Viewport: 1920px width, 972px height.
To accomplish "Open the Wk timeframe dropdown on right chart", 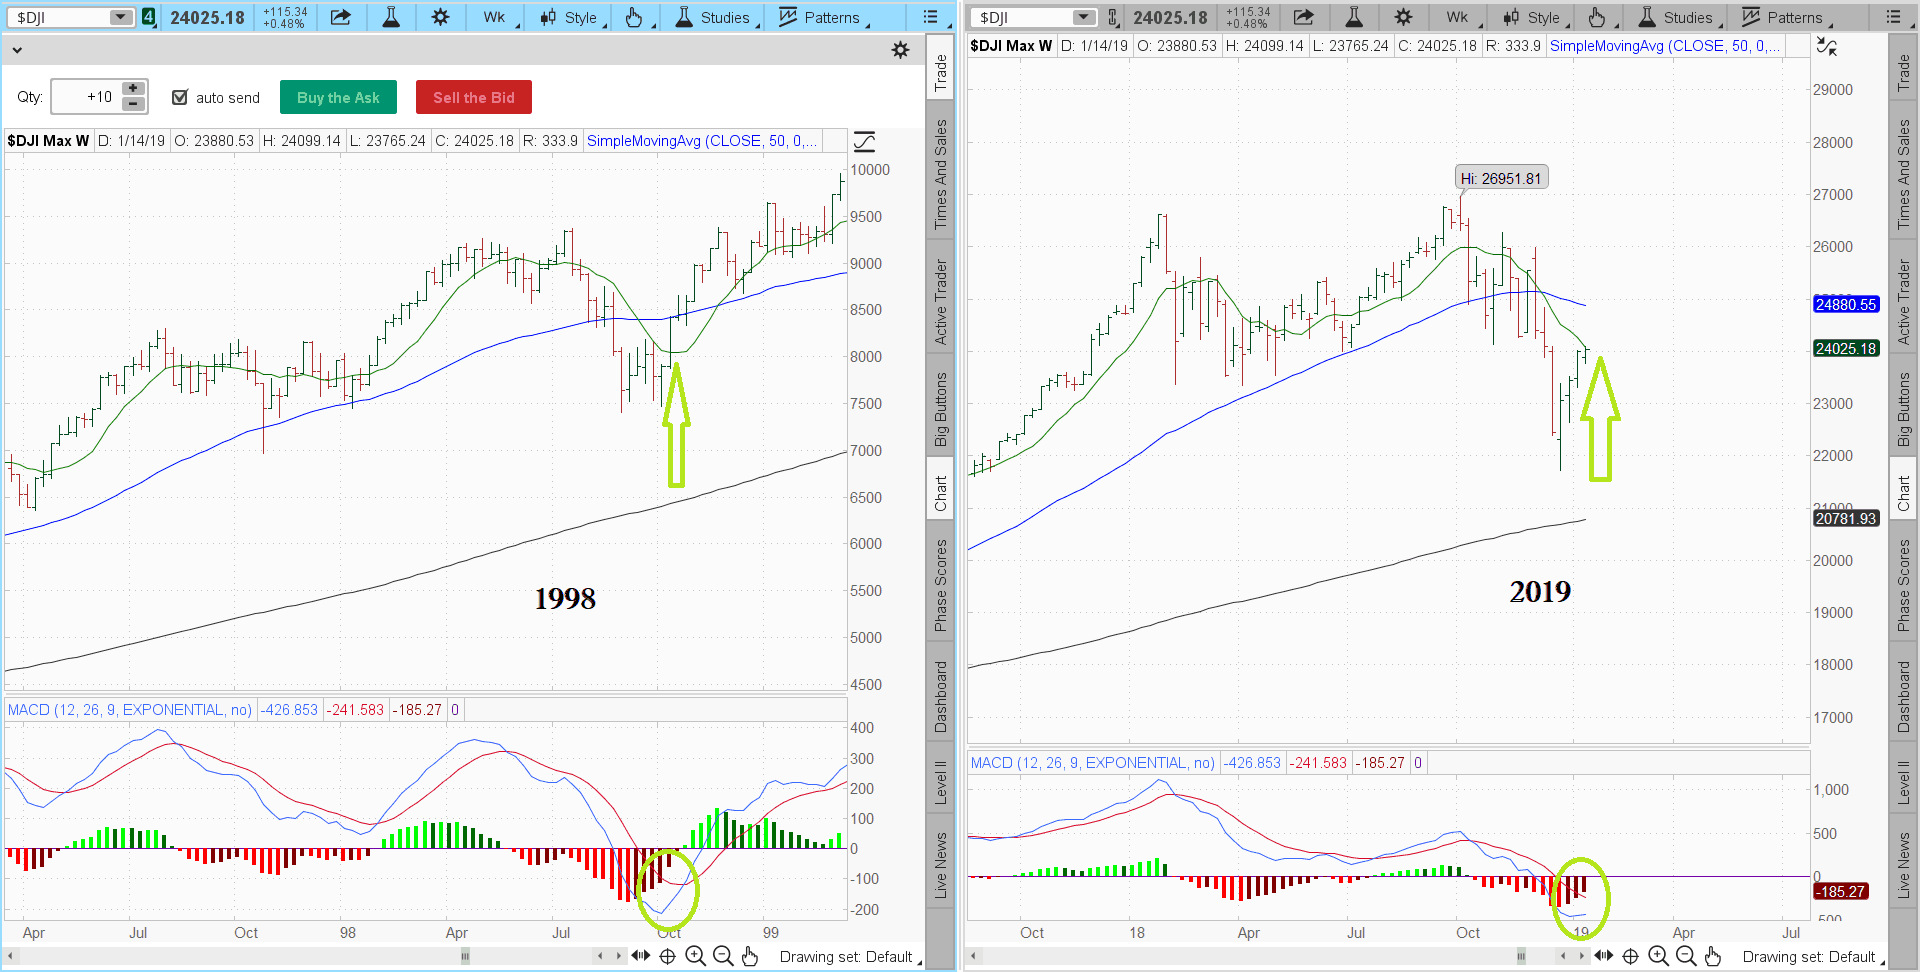I will [1459, 17].
